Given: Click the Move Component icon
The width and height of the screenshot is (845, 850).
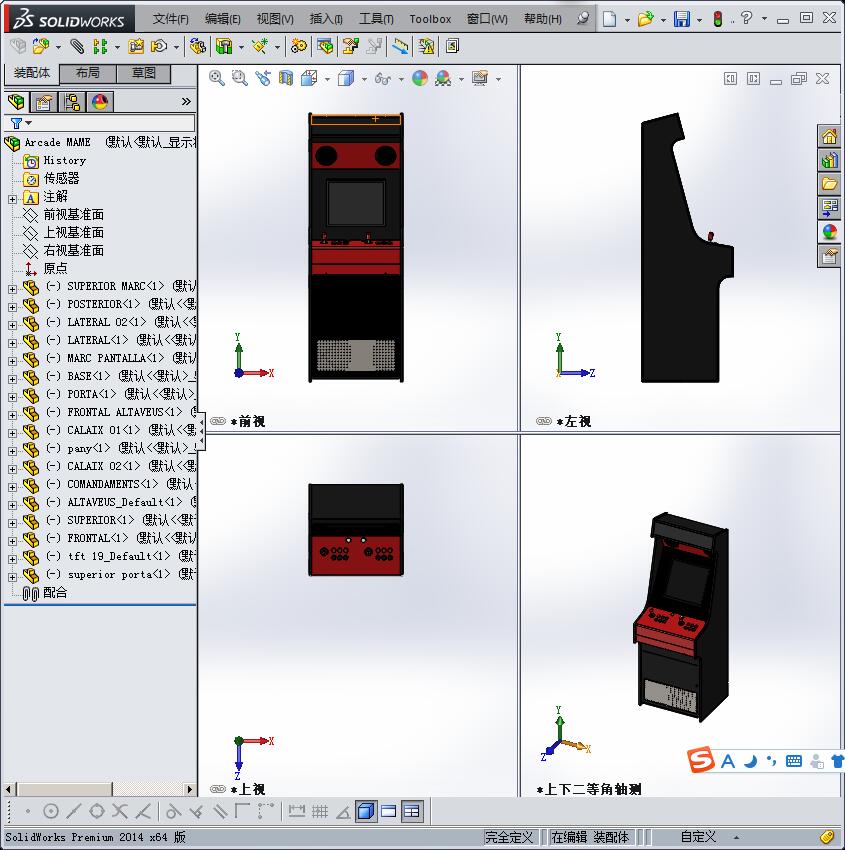Looking at the screenshot, I should 159,47.
